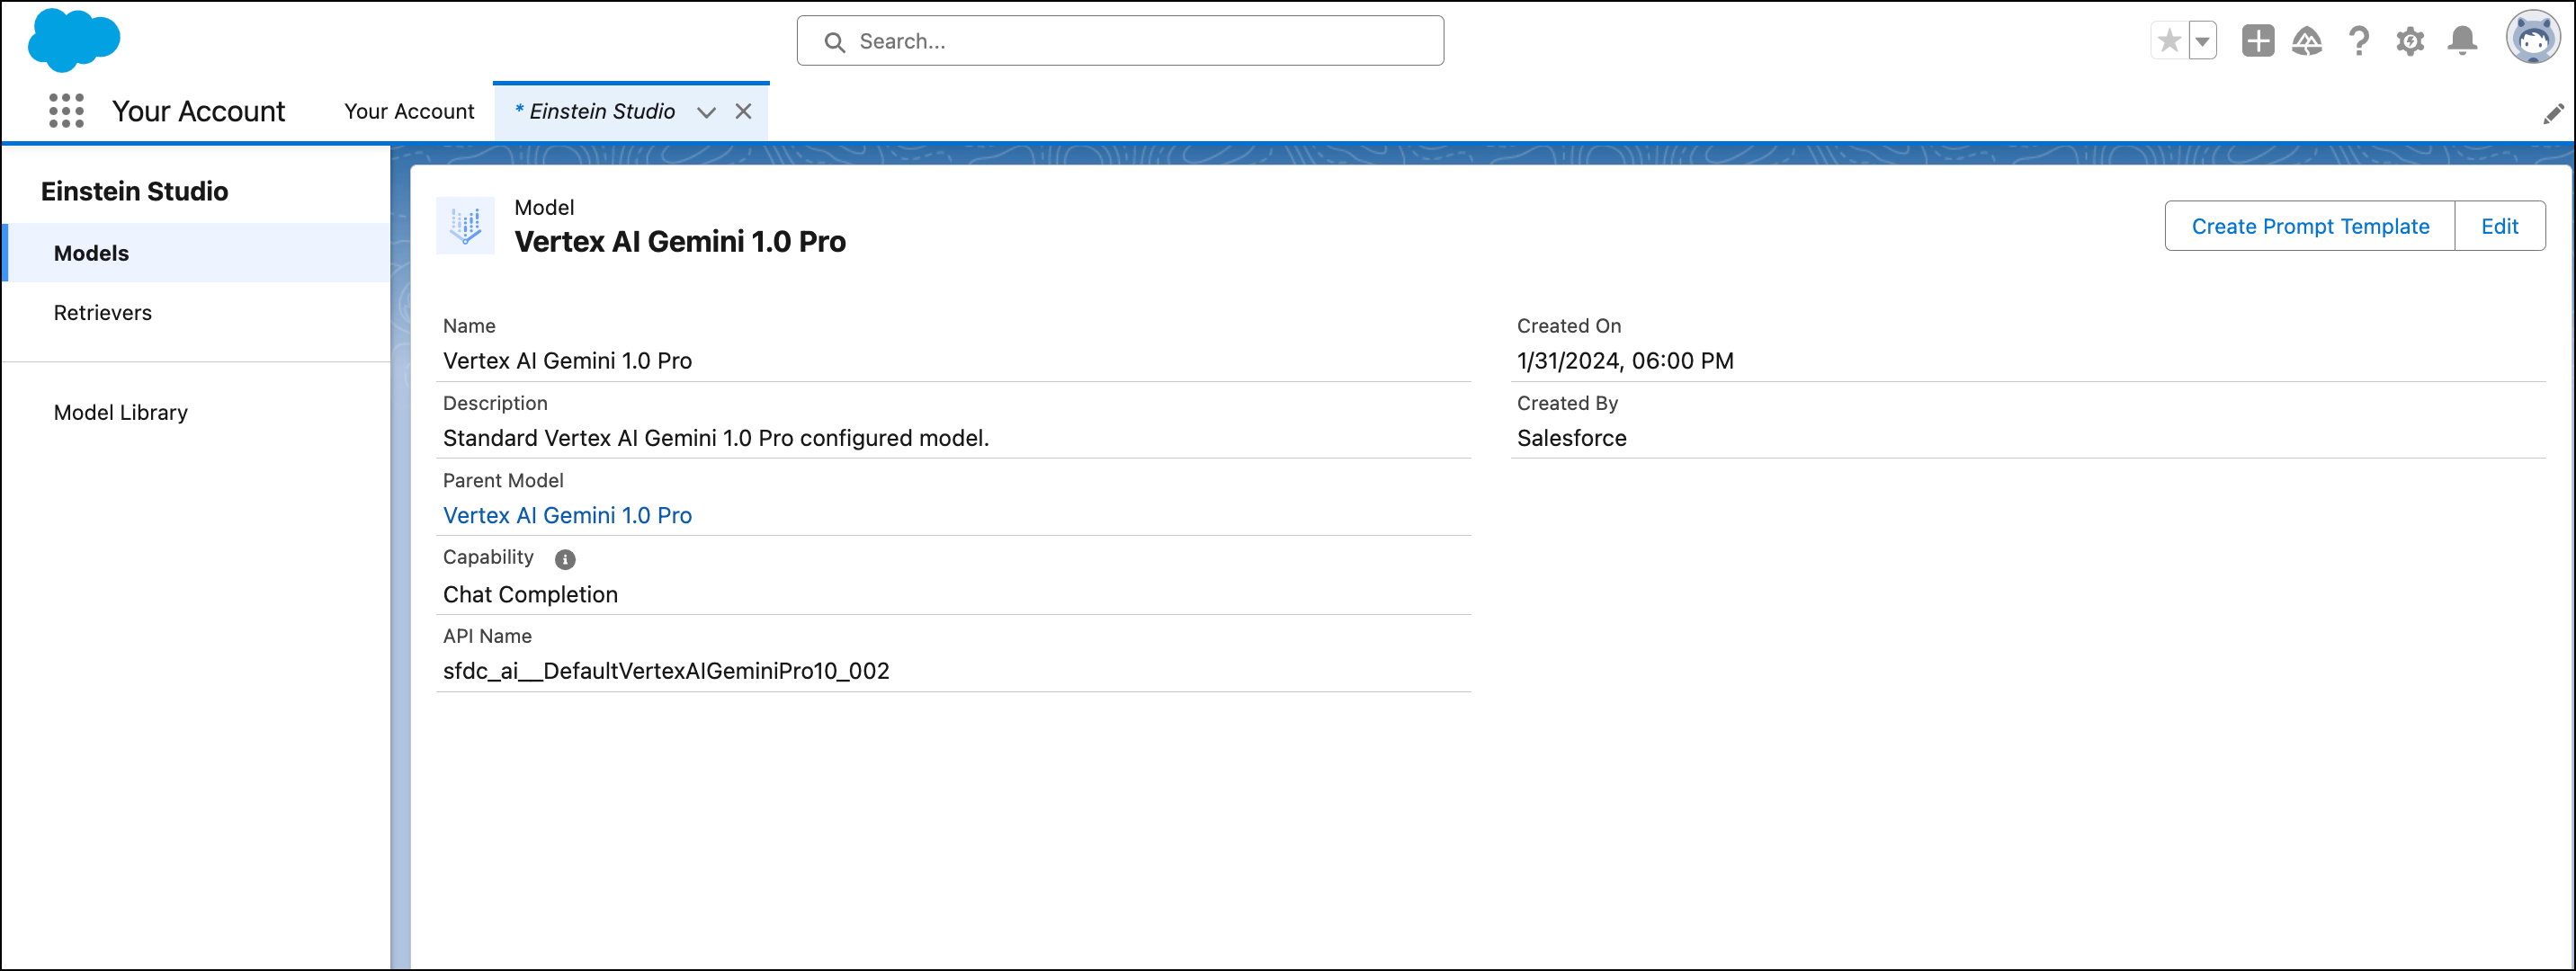Click the favorites star icon
The width and height of the screenshot is (2576, 971).
point(2169,41)
